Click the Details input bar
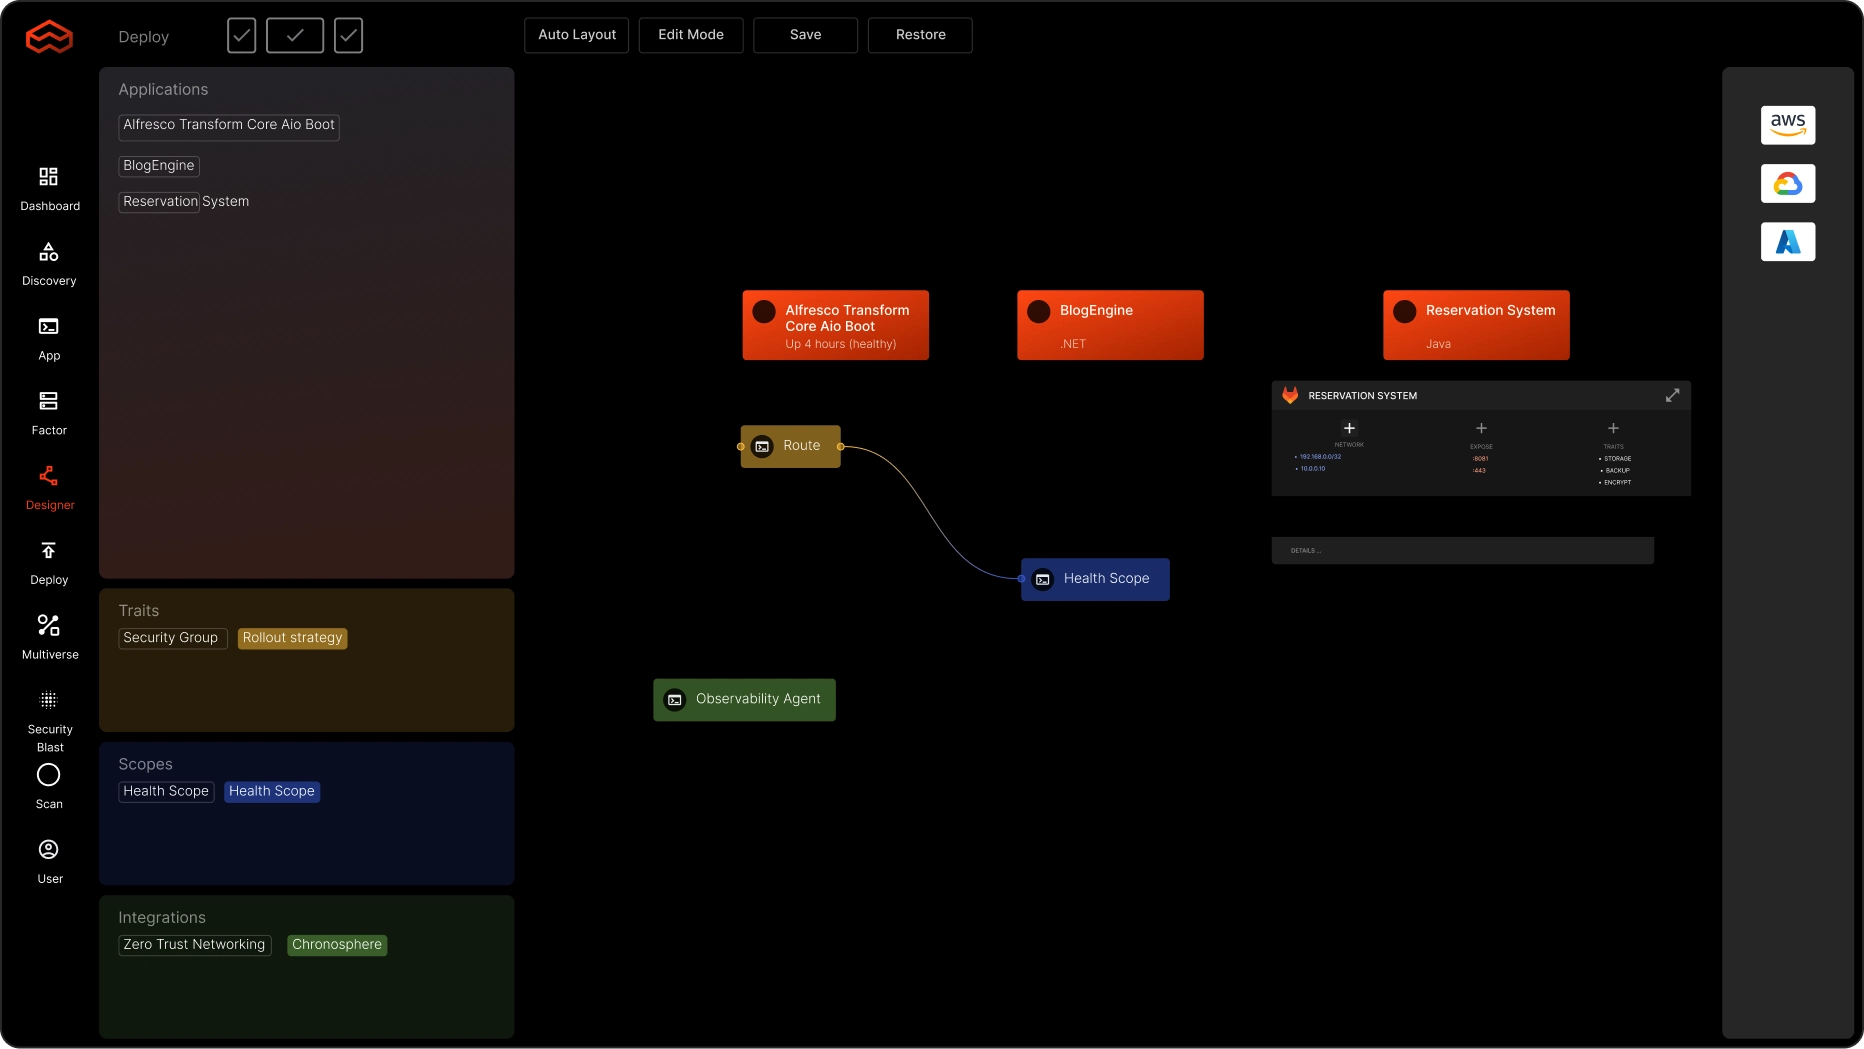Image resolution: width=1864 pixels, height=1049 pixels. (1462, 551)
